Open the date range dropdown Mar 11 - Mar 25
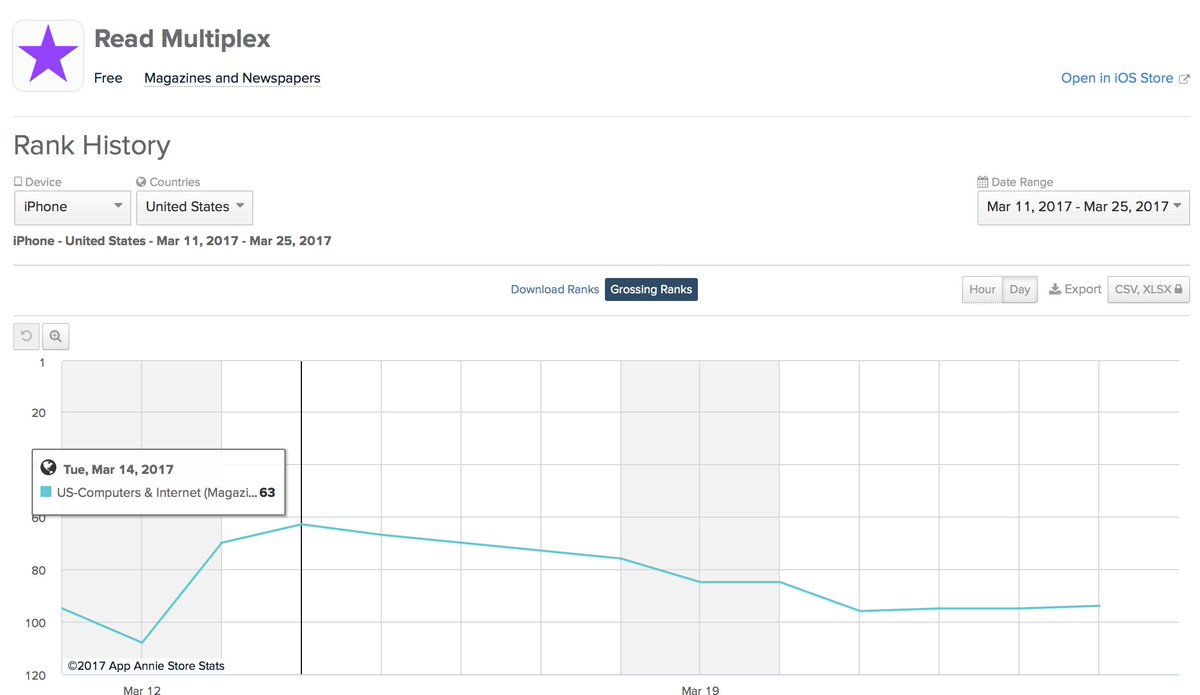This screenshot has width=1200, height=695. click(1083, 207)
